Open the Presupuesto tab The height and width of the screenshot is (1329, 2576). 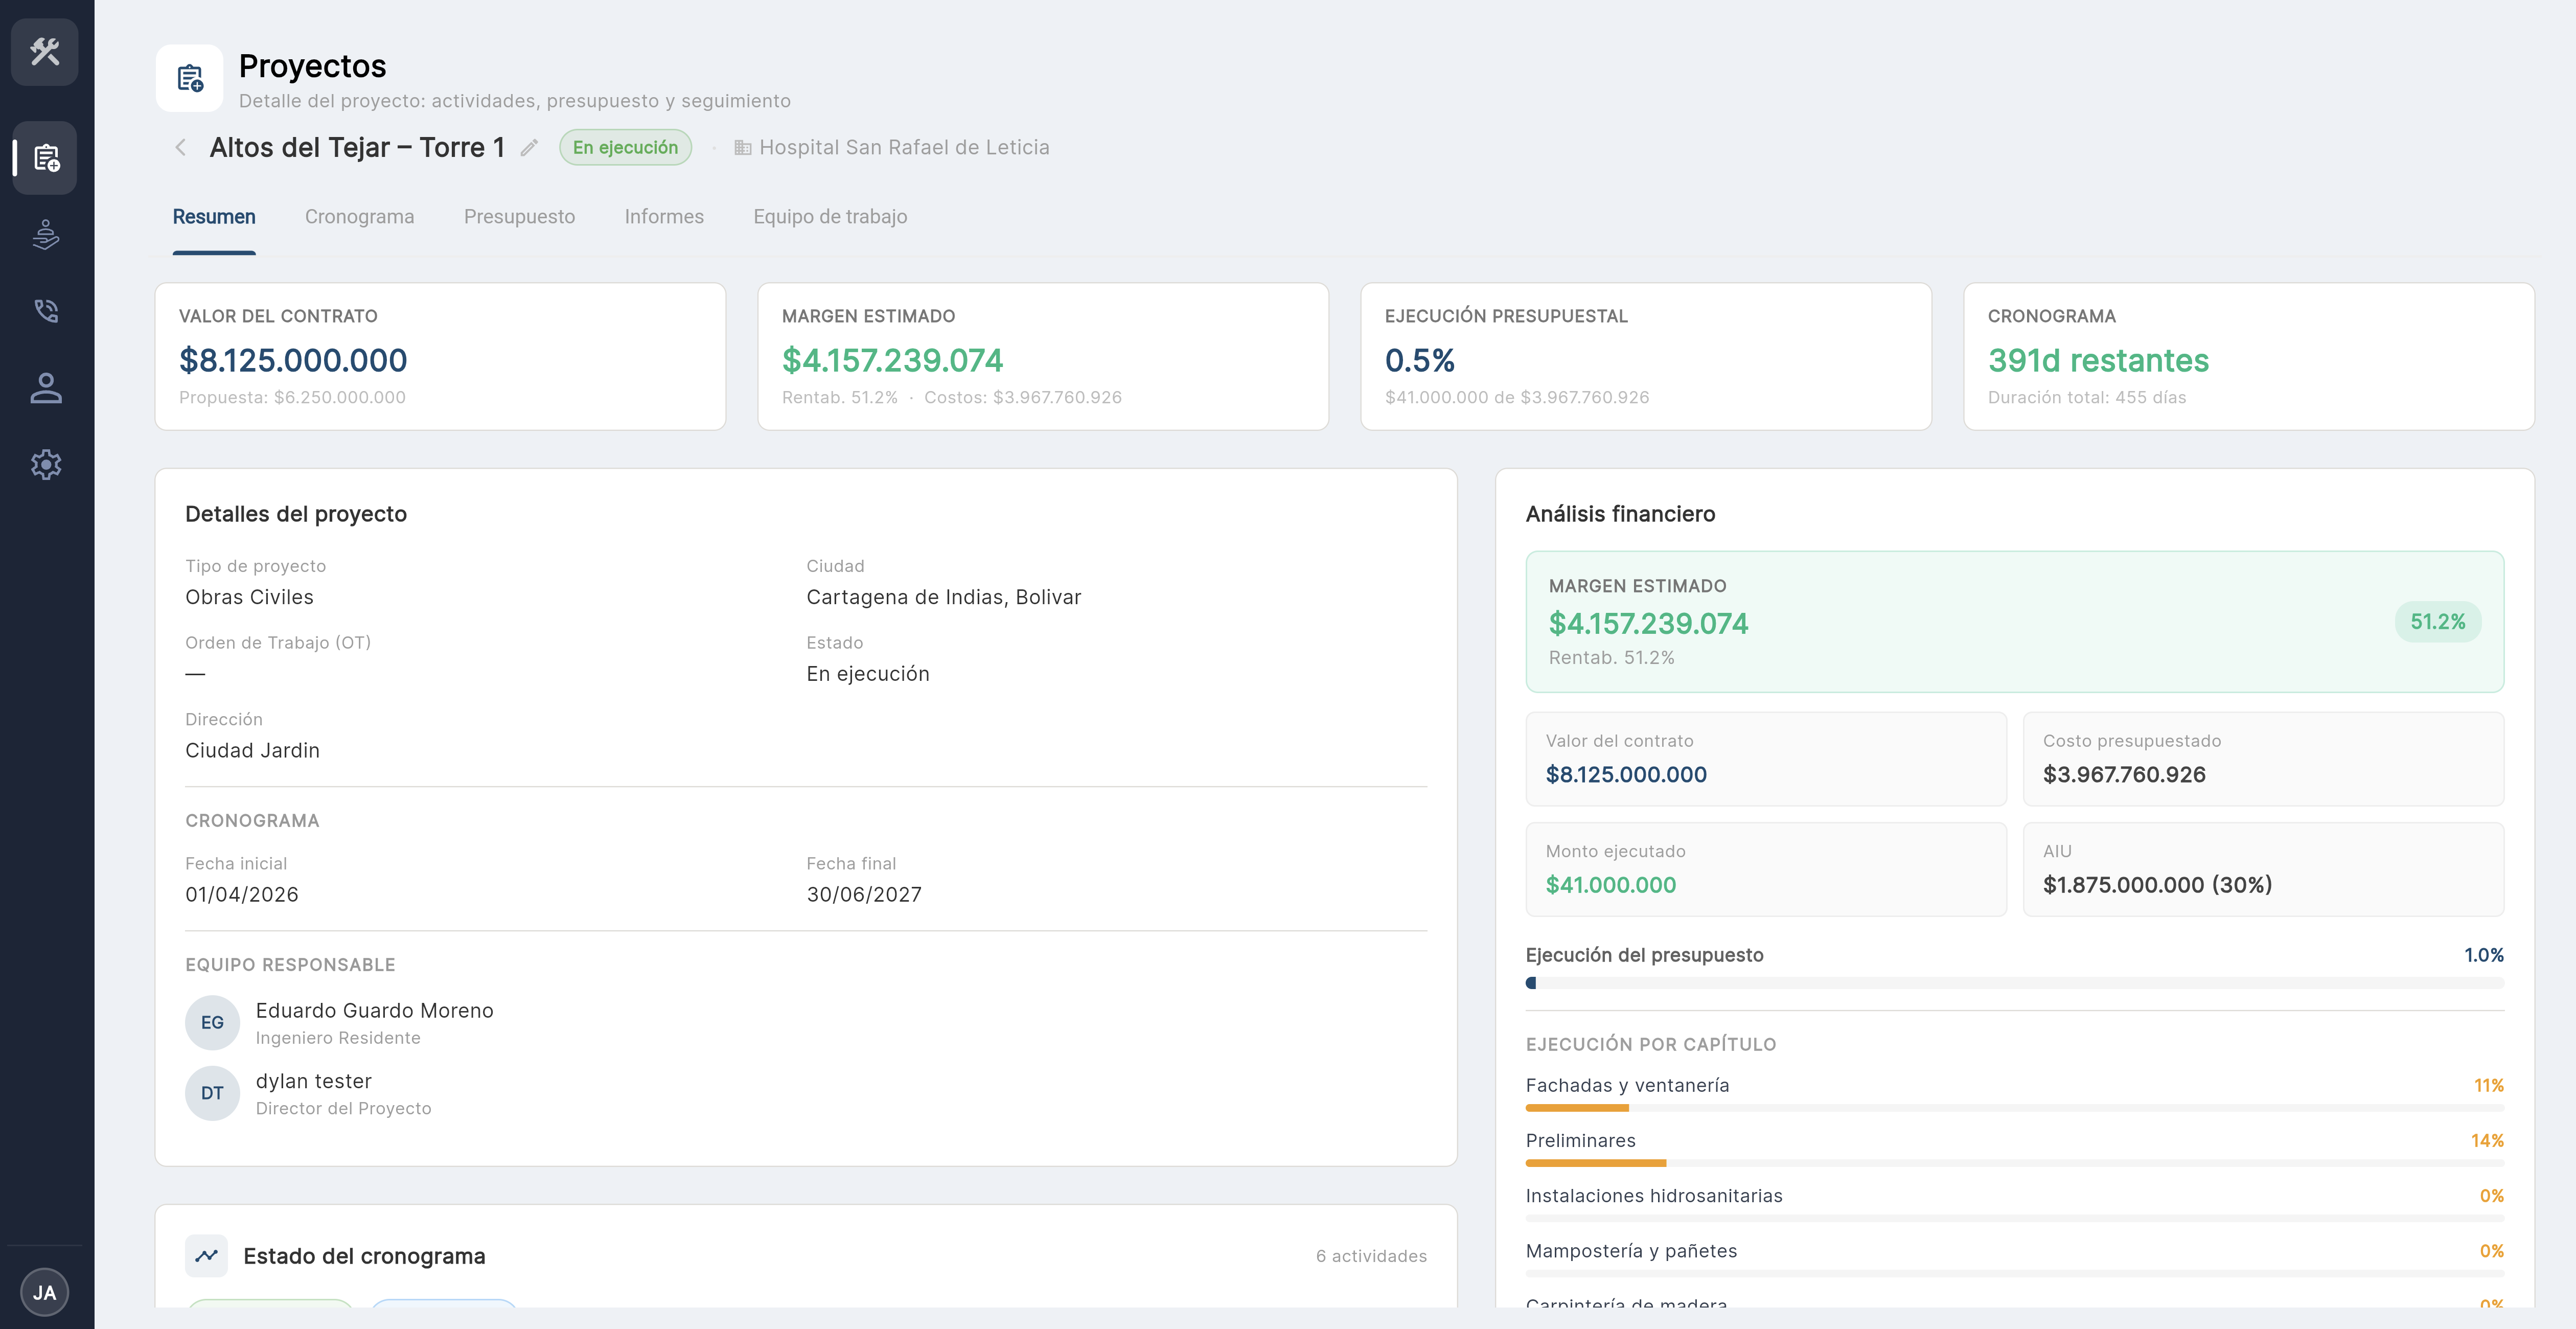pyautogui.click(x=520, y=217)
